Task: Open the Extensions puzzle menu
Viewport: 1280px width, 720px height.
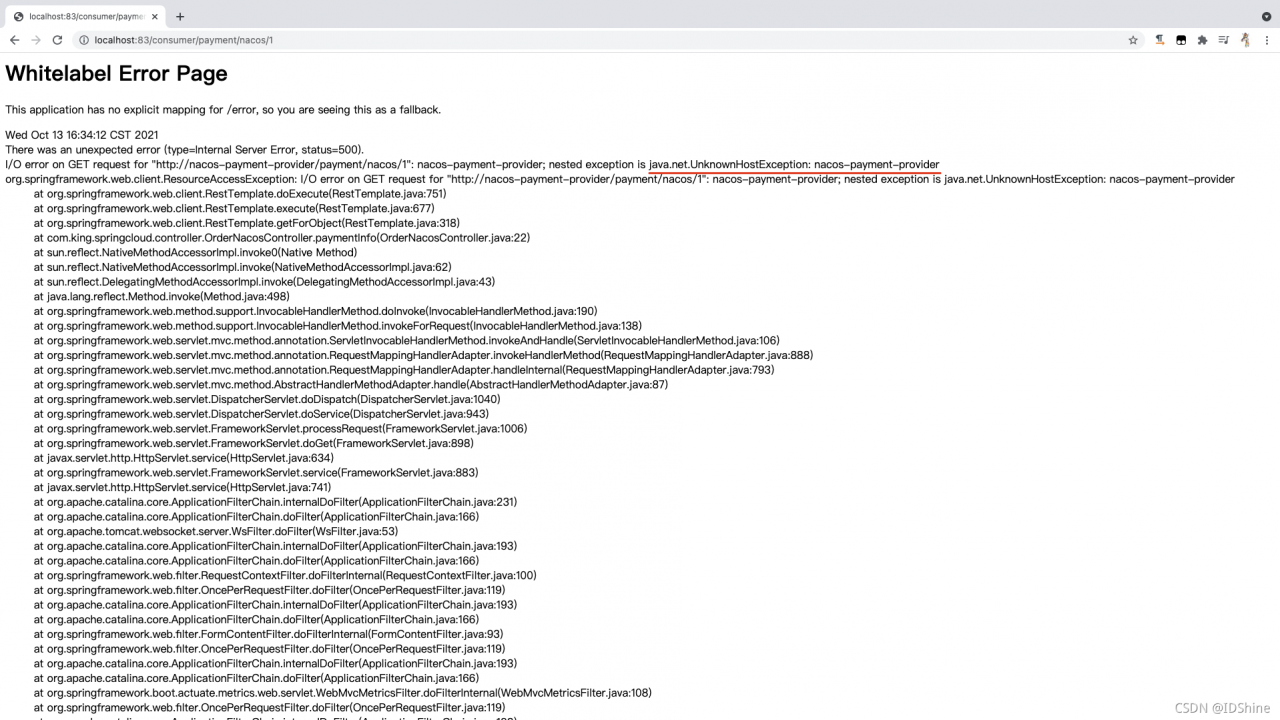Action: [1202, 40]
